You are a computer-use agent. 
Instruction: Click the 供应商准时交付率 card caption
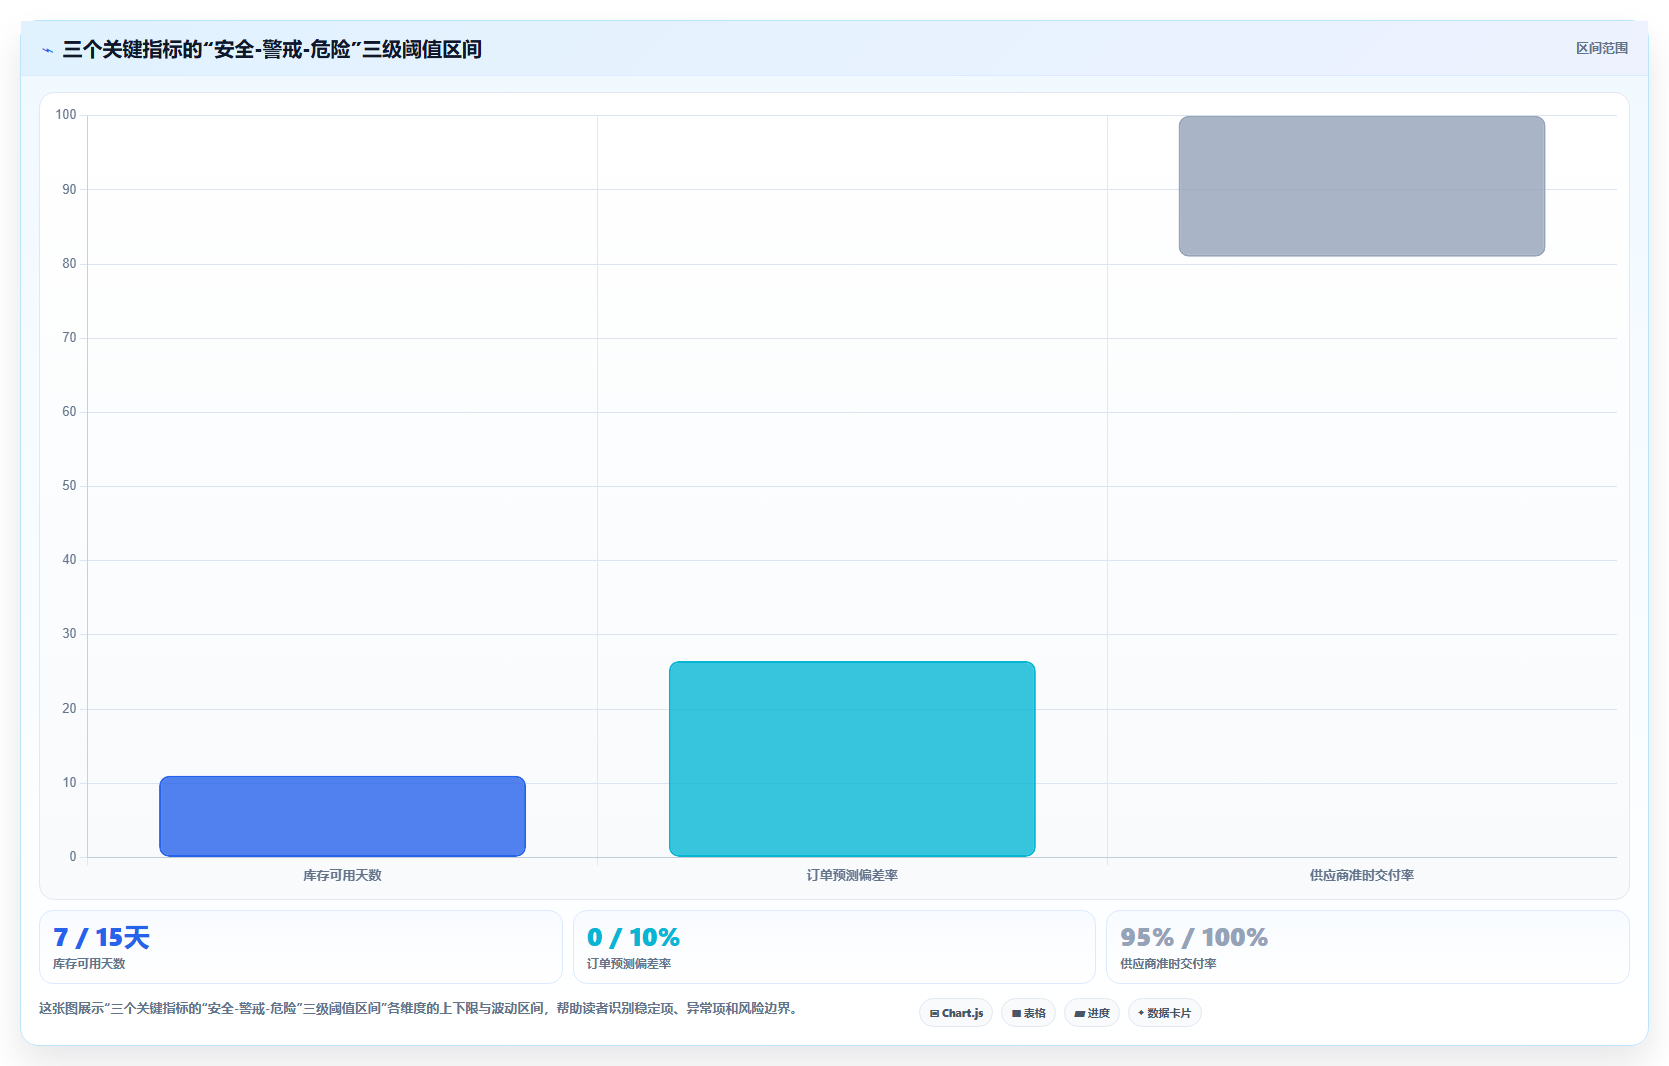pyautogui.click(x=1168, y=964)
